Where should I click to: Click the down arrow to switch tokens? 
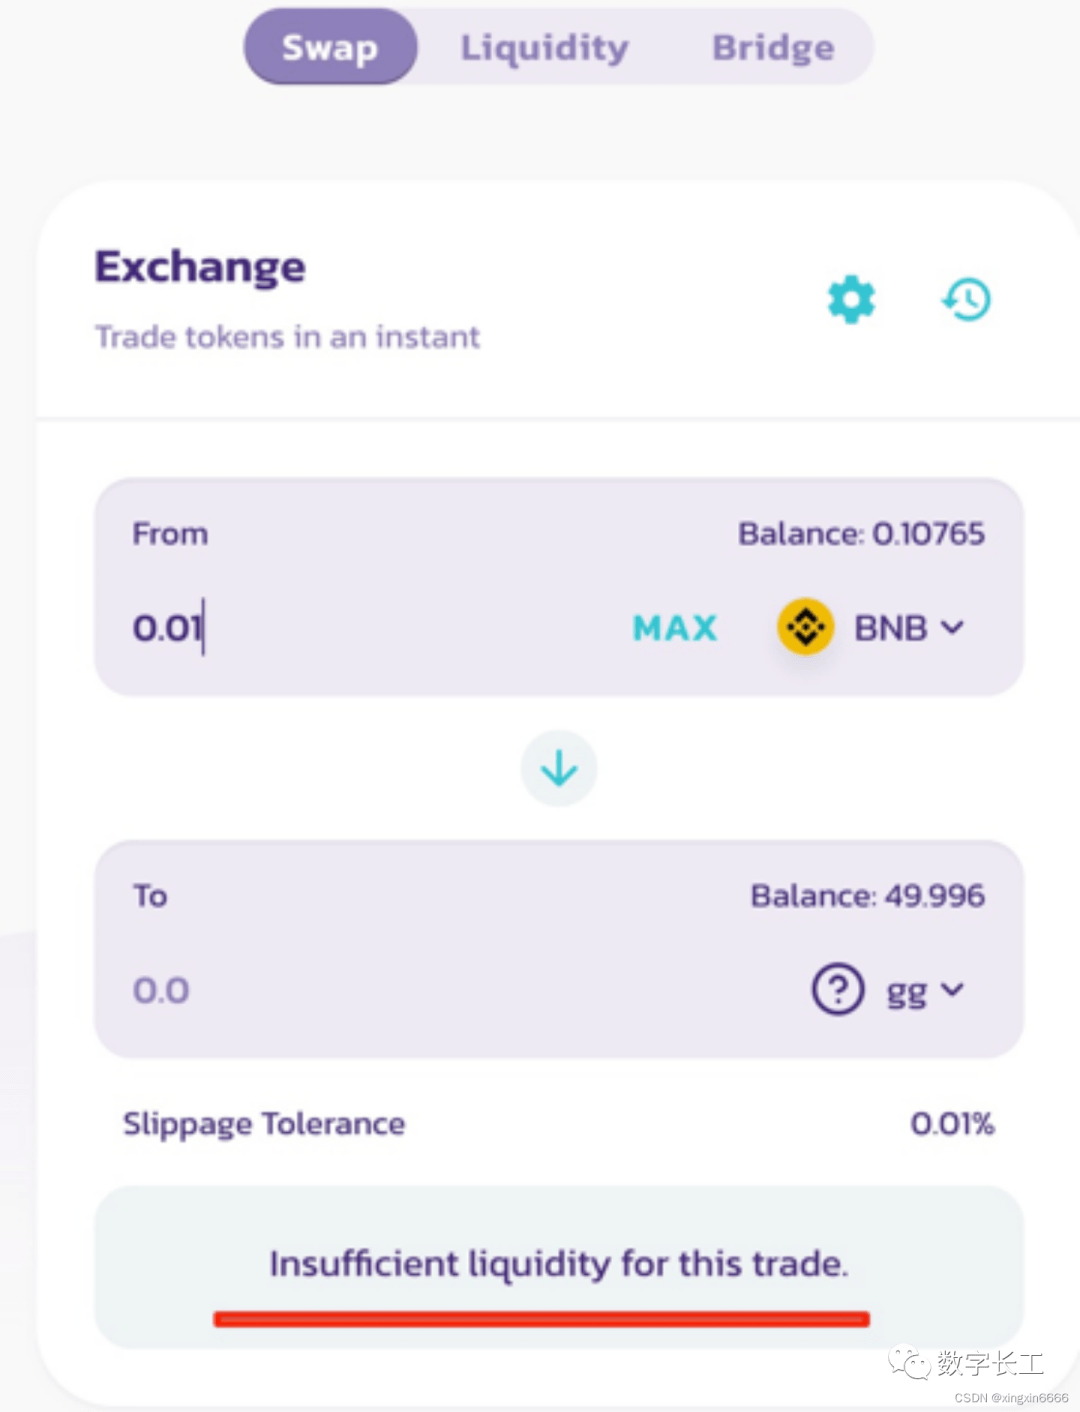point(559,768)
